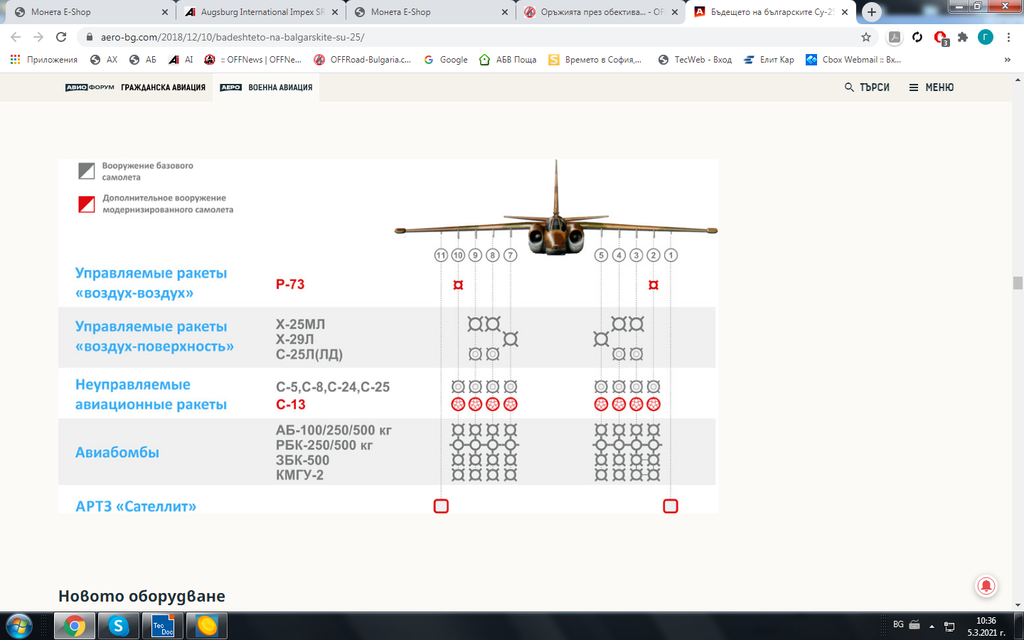Open the Extensions puzzle icon
The image size is (1024, 640).
(x=963, y=37)
